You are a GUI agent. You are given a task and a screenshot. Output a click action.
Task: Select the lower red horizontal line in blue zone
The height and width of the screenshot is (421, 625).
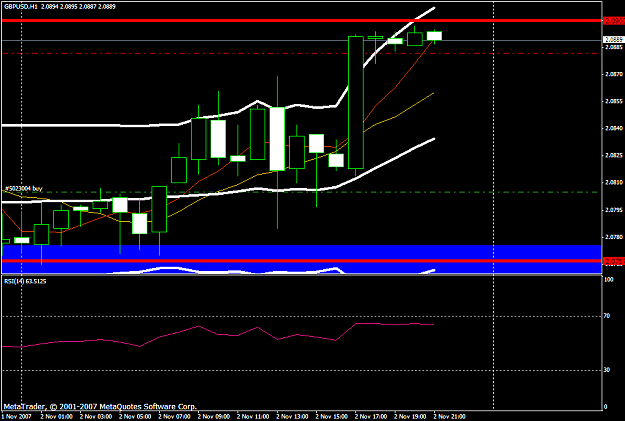[301, 261]
